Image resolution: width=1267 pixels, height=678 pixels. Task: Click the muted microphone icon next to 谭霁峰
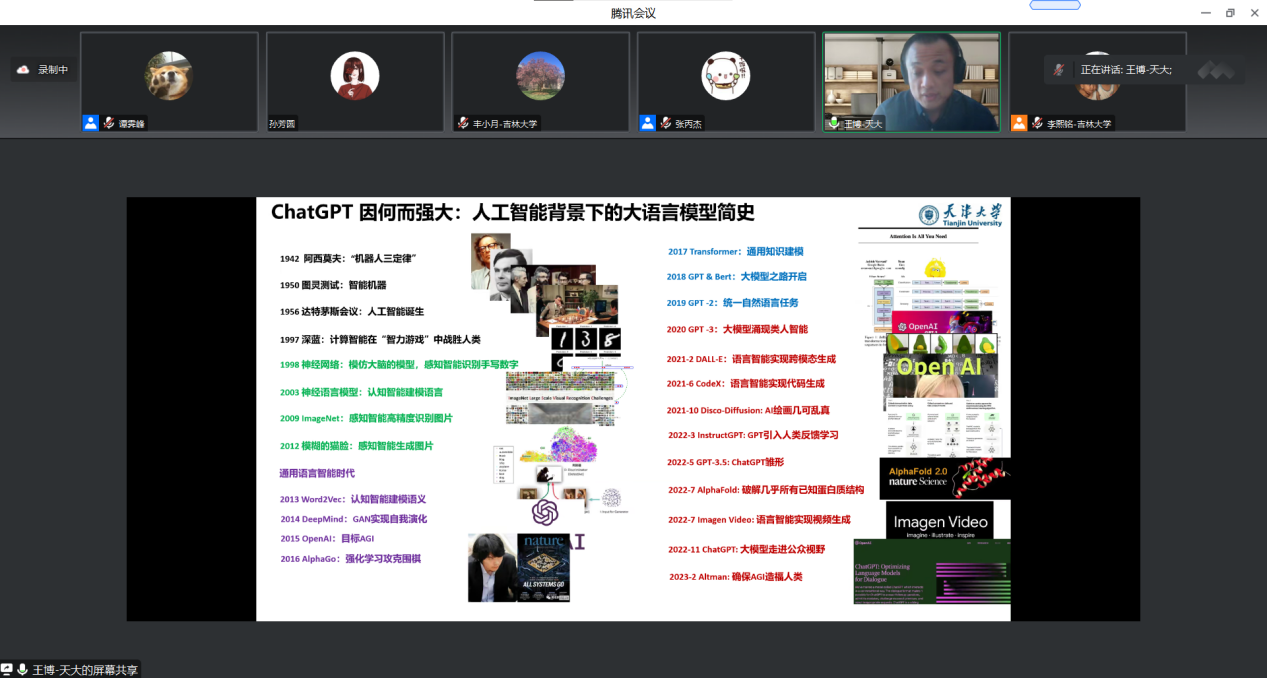[x=109, y=123]
